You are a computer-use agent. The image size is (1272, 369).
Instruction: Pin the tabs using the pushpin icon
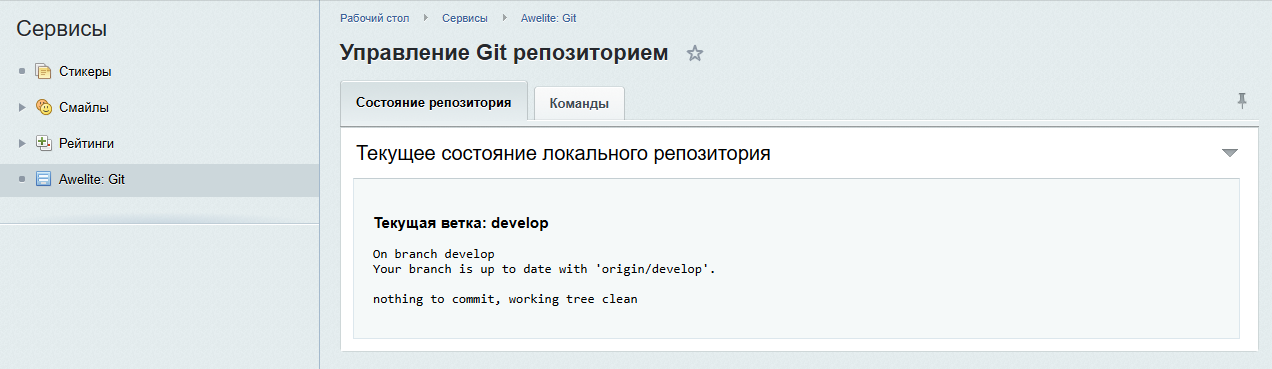pyautogui.click(x=1242, y=100)
